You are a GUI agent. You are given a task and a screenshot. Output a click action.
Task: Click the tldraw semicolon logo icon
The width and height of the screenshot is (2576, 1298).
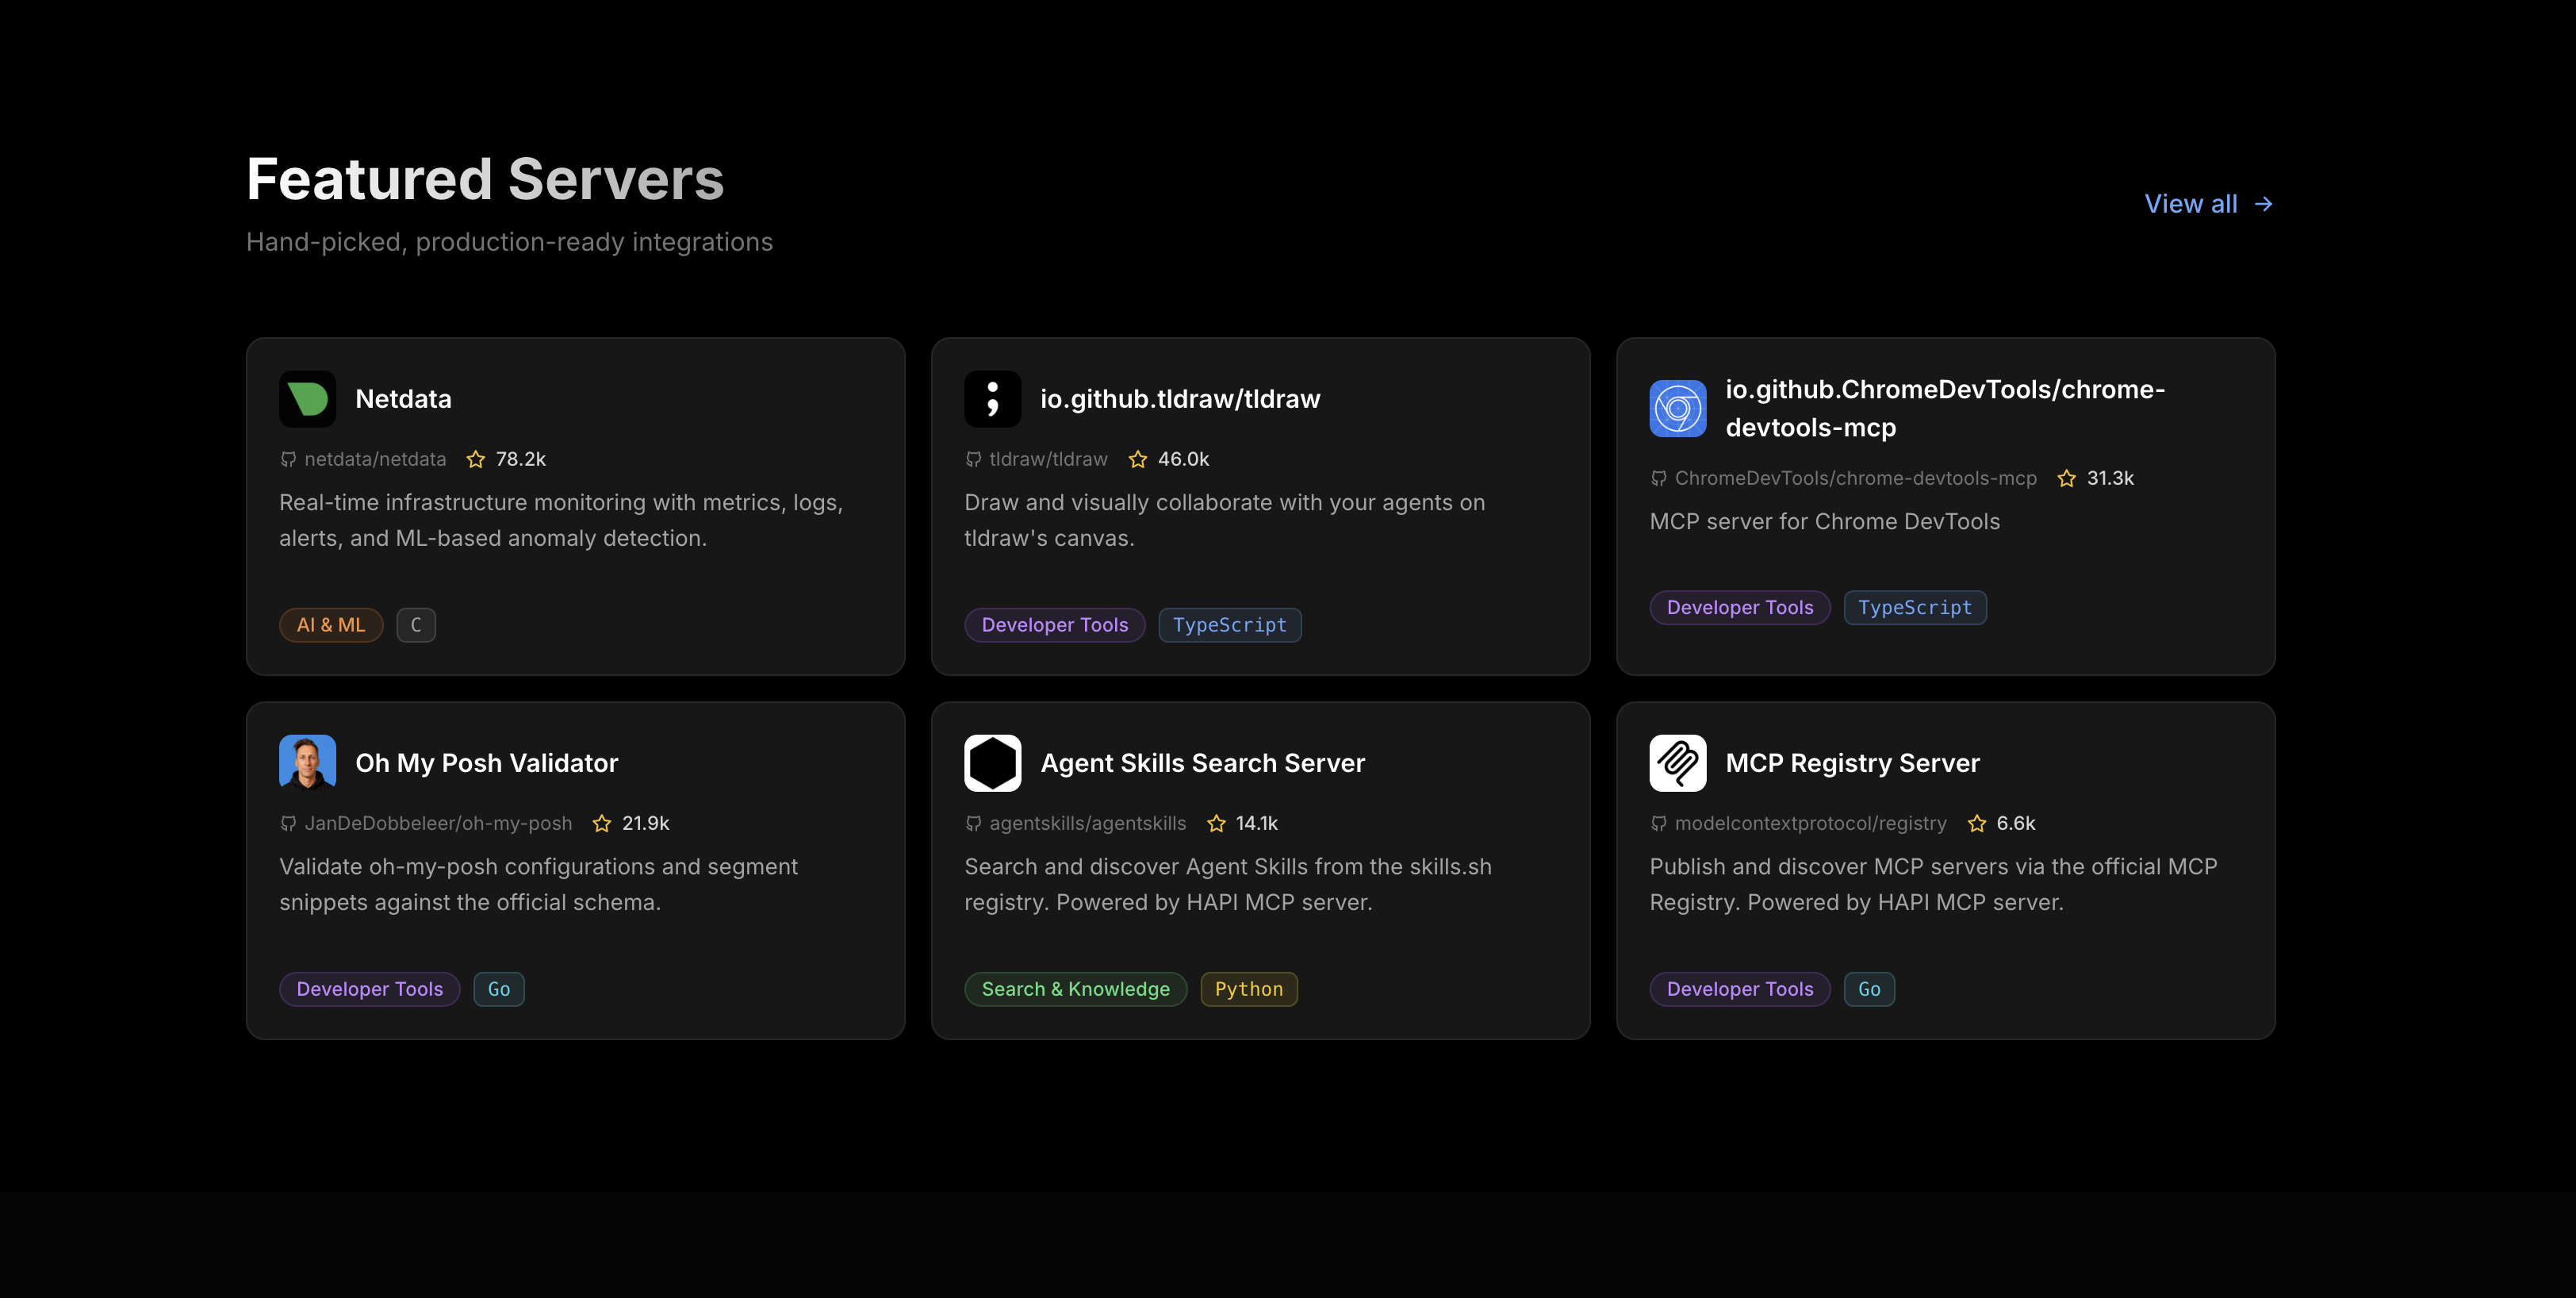[992, 399]
